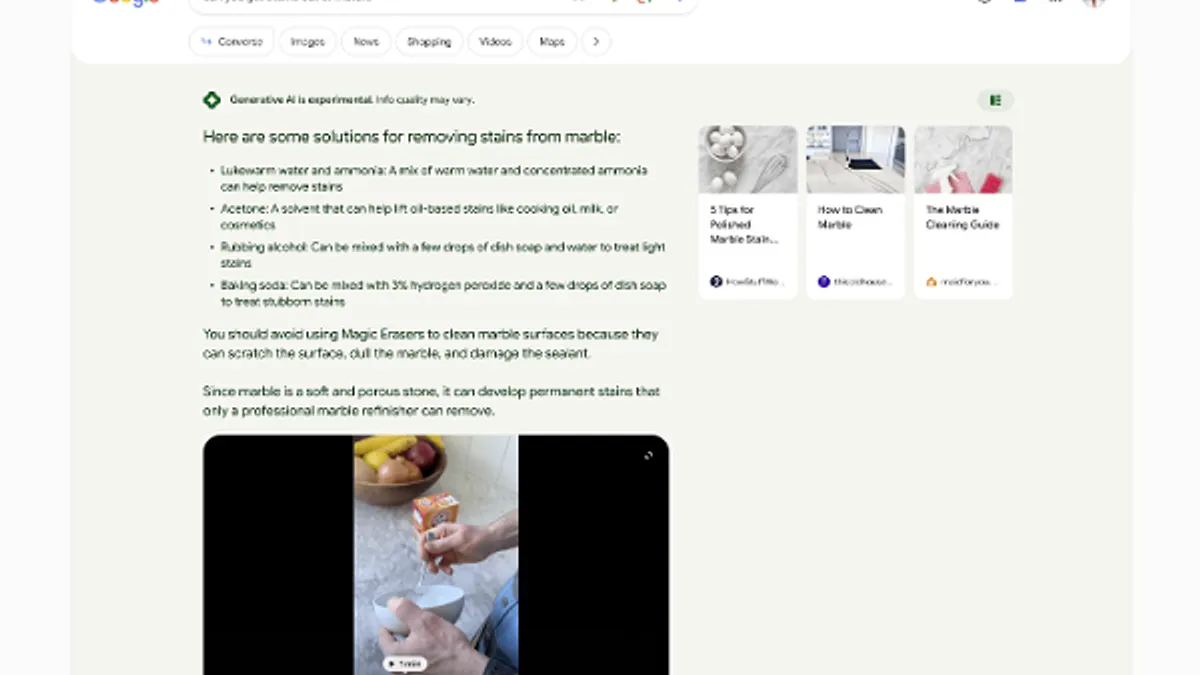This screenshot has width=1200, height=675.
Task: Click the TikTok label on the video
Action: click(405, 663)
